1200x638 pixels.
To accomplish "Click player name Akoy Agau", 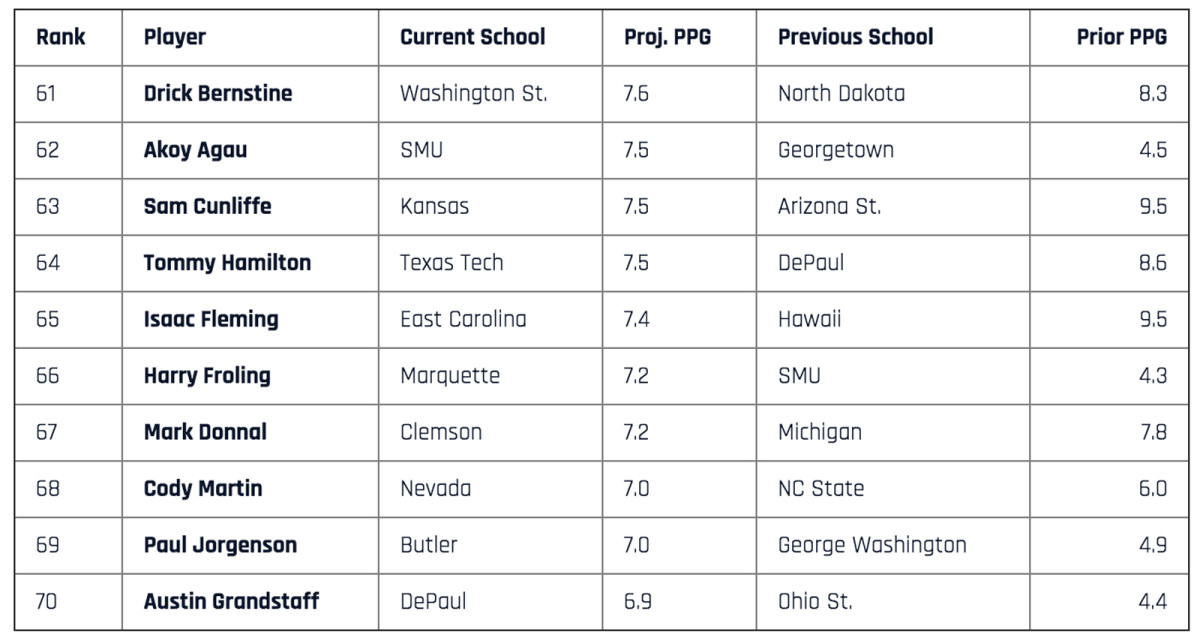I will (195, 150).
